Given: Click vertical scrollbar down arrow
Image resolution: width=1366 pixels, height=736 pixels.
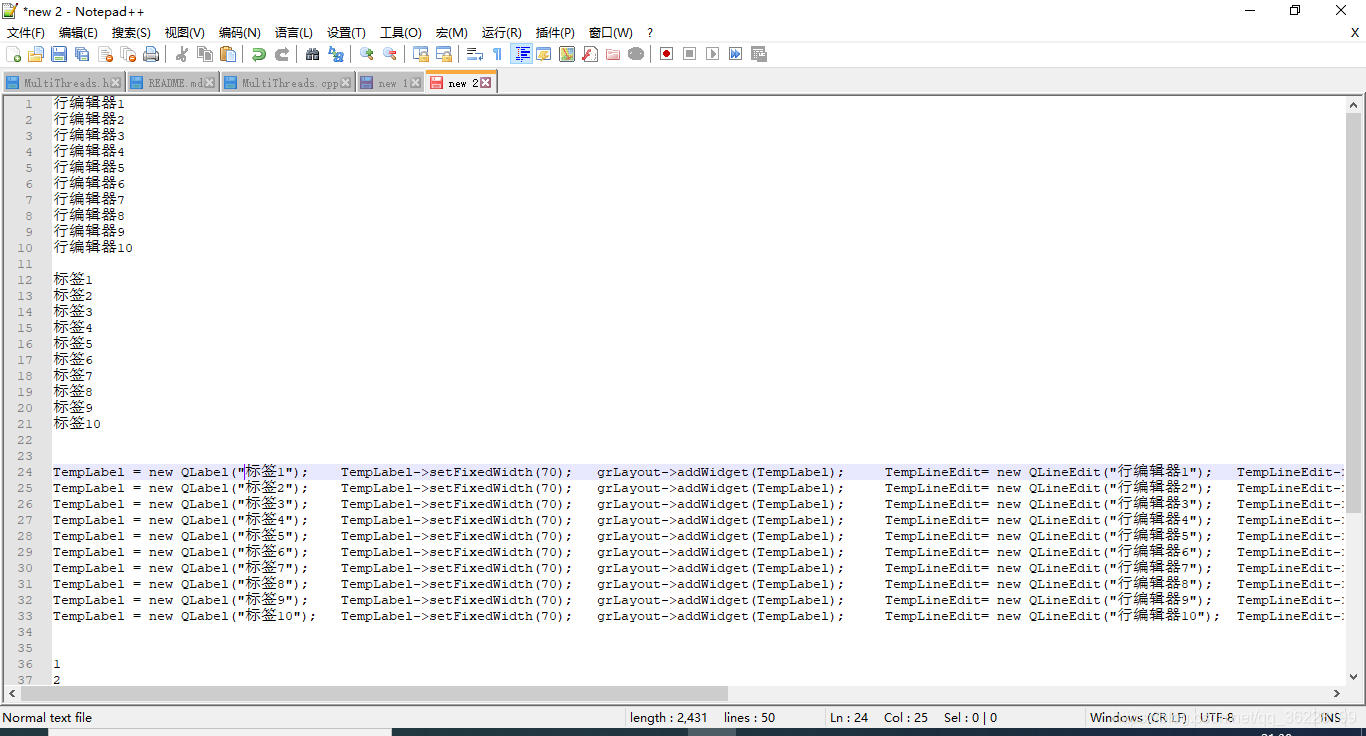Looking at the screenshot, I should (x=1353, y=676).
